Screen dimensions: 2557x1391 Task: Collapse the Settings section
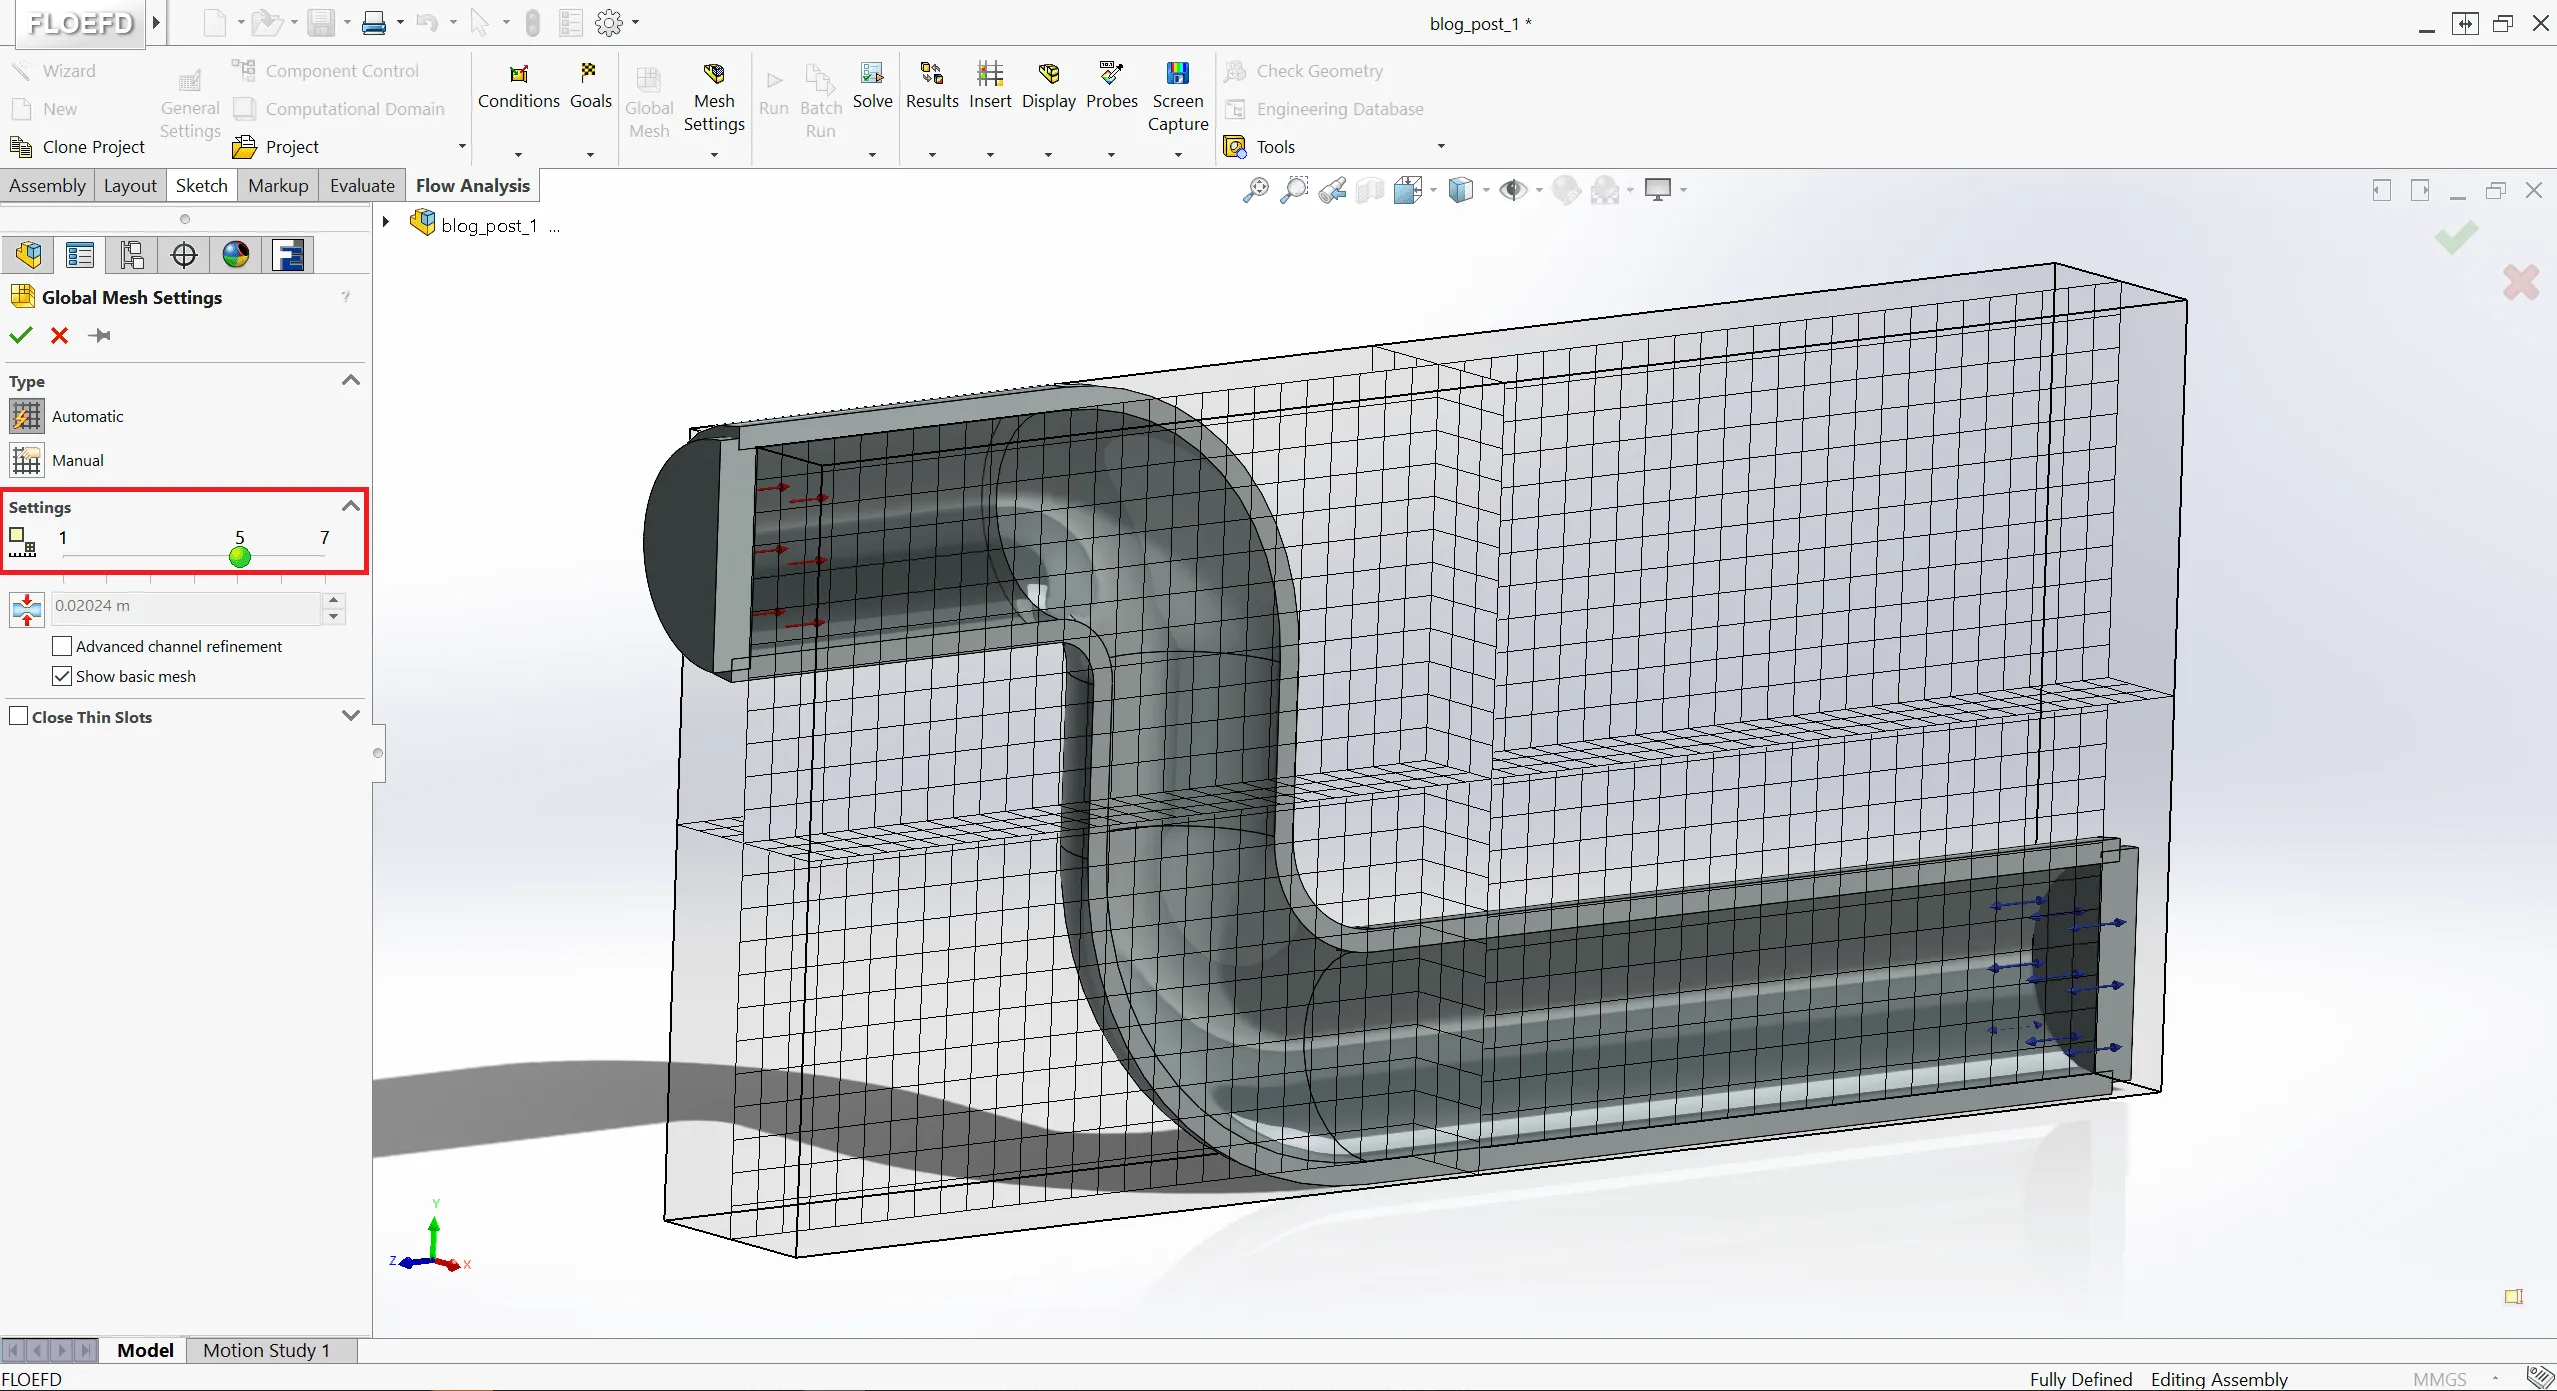coord(351,506)
